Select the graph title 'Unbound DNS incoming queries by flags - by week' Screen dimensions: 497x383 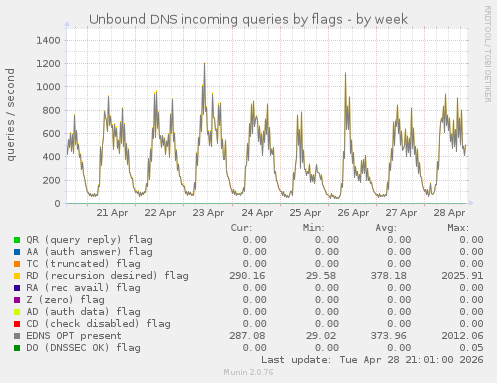tap(248, 19)
